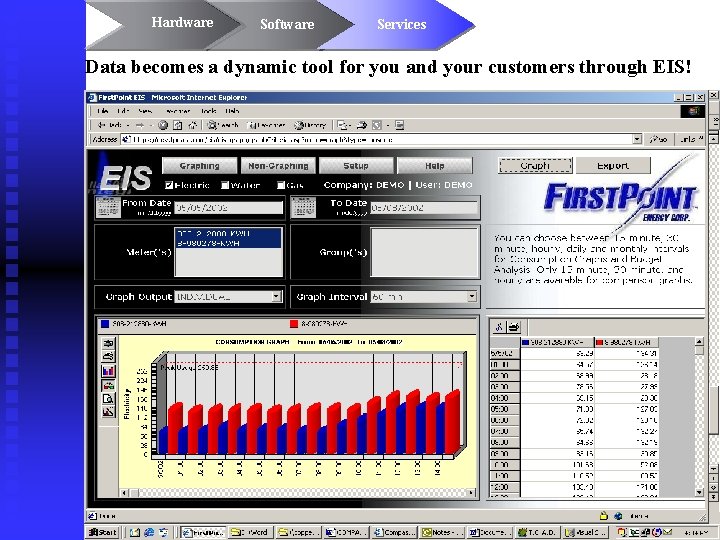The image size is (720, 540).
Task: Click the chart horizontal scrollbar right arrow
Action: 472,493
